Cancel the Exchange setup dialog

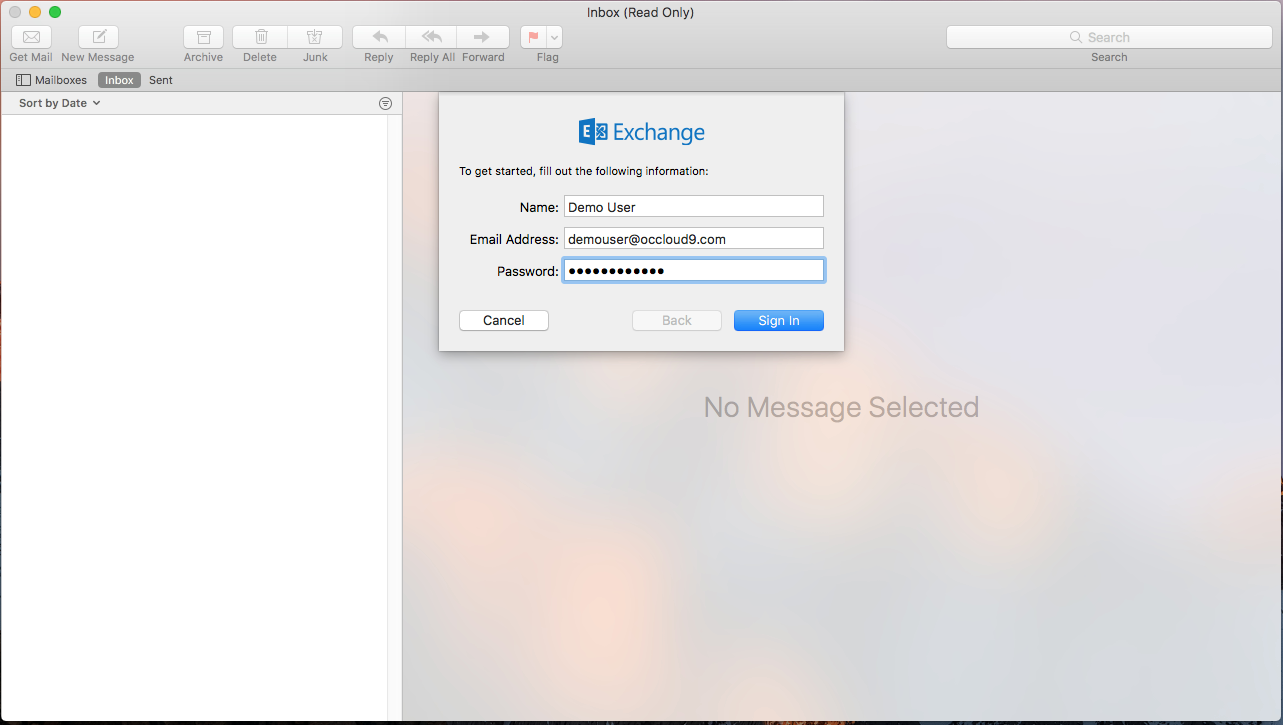coord(504,320)
